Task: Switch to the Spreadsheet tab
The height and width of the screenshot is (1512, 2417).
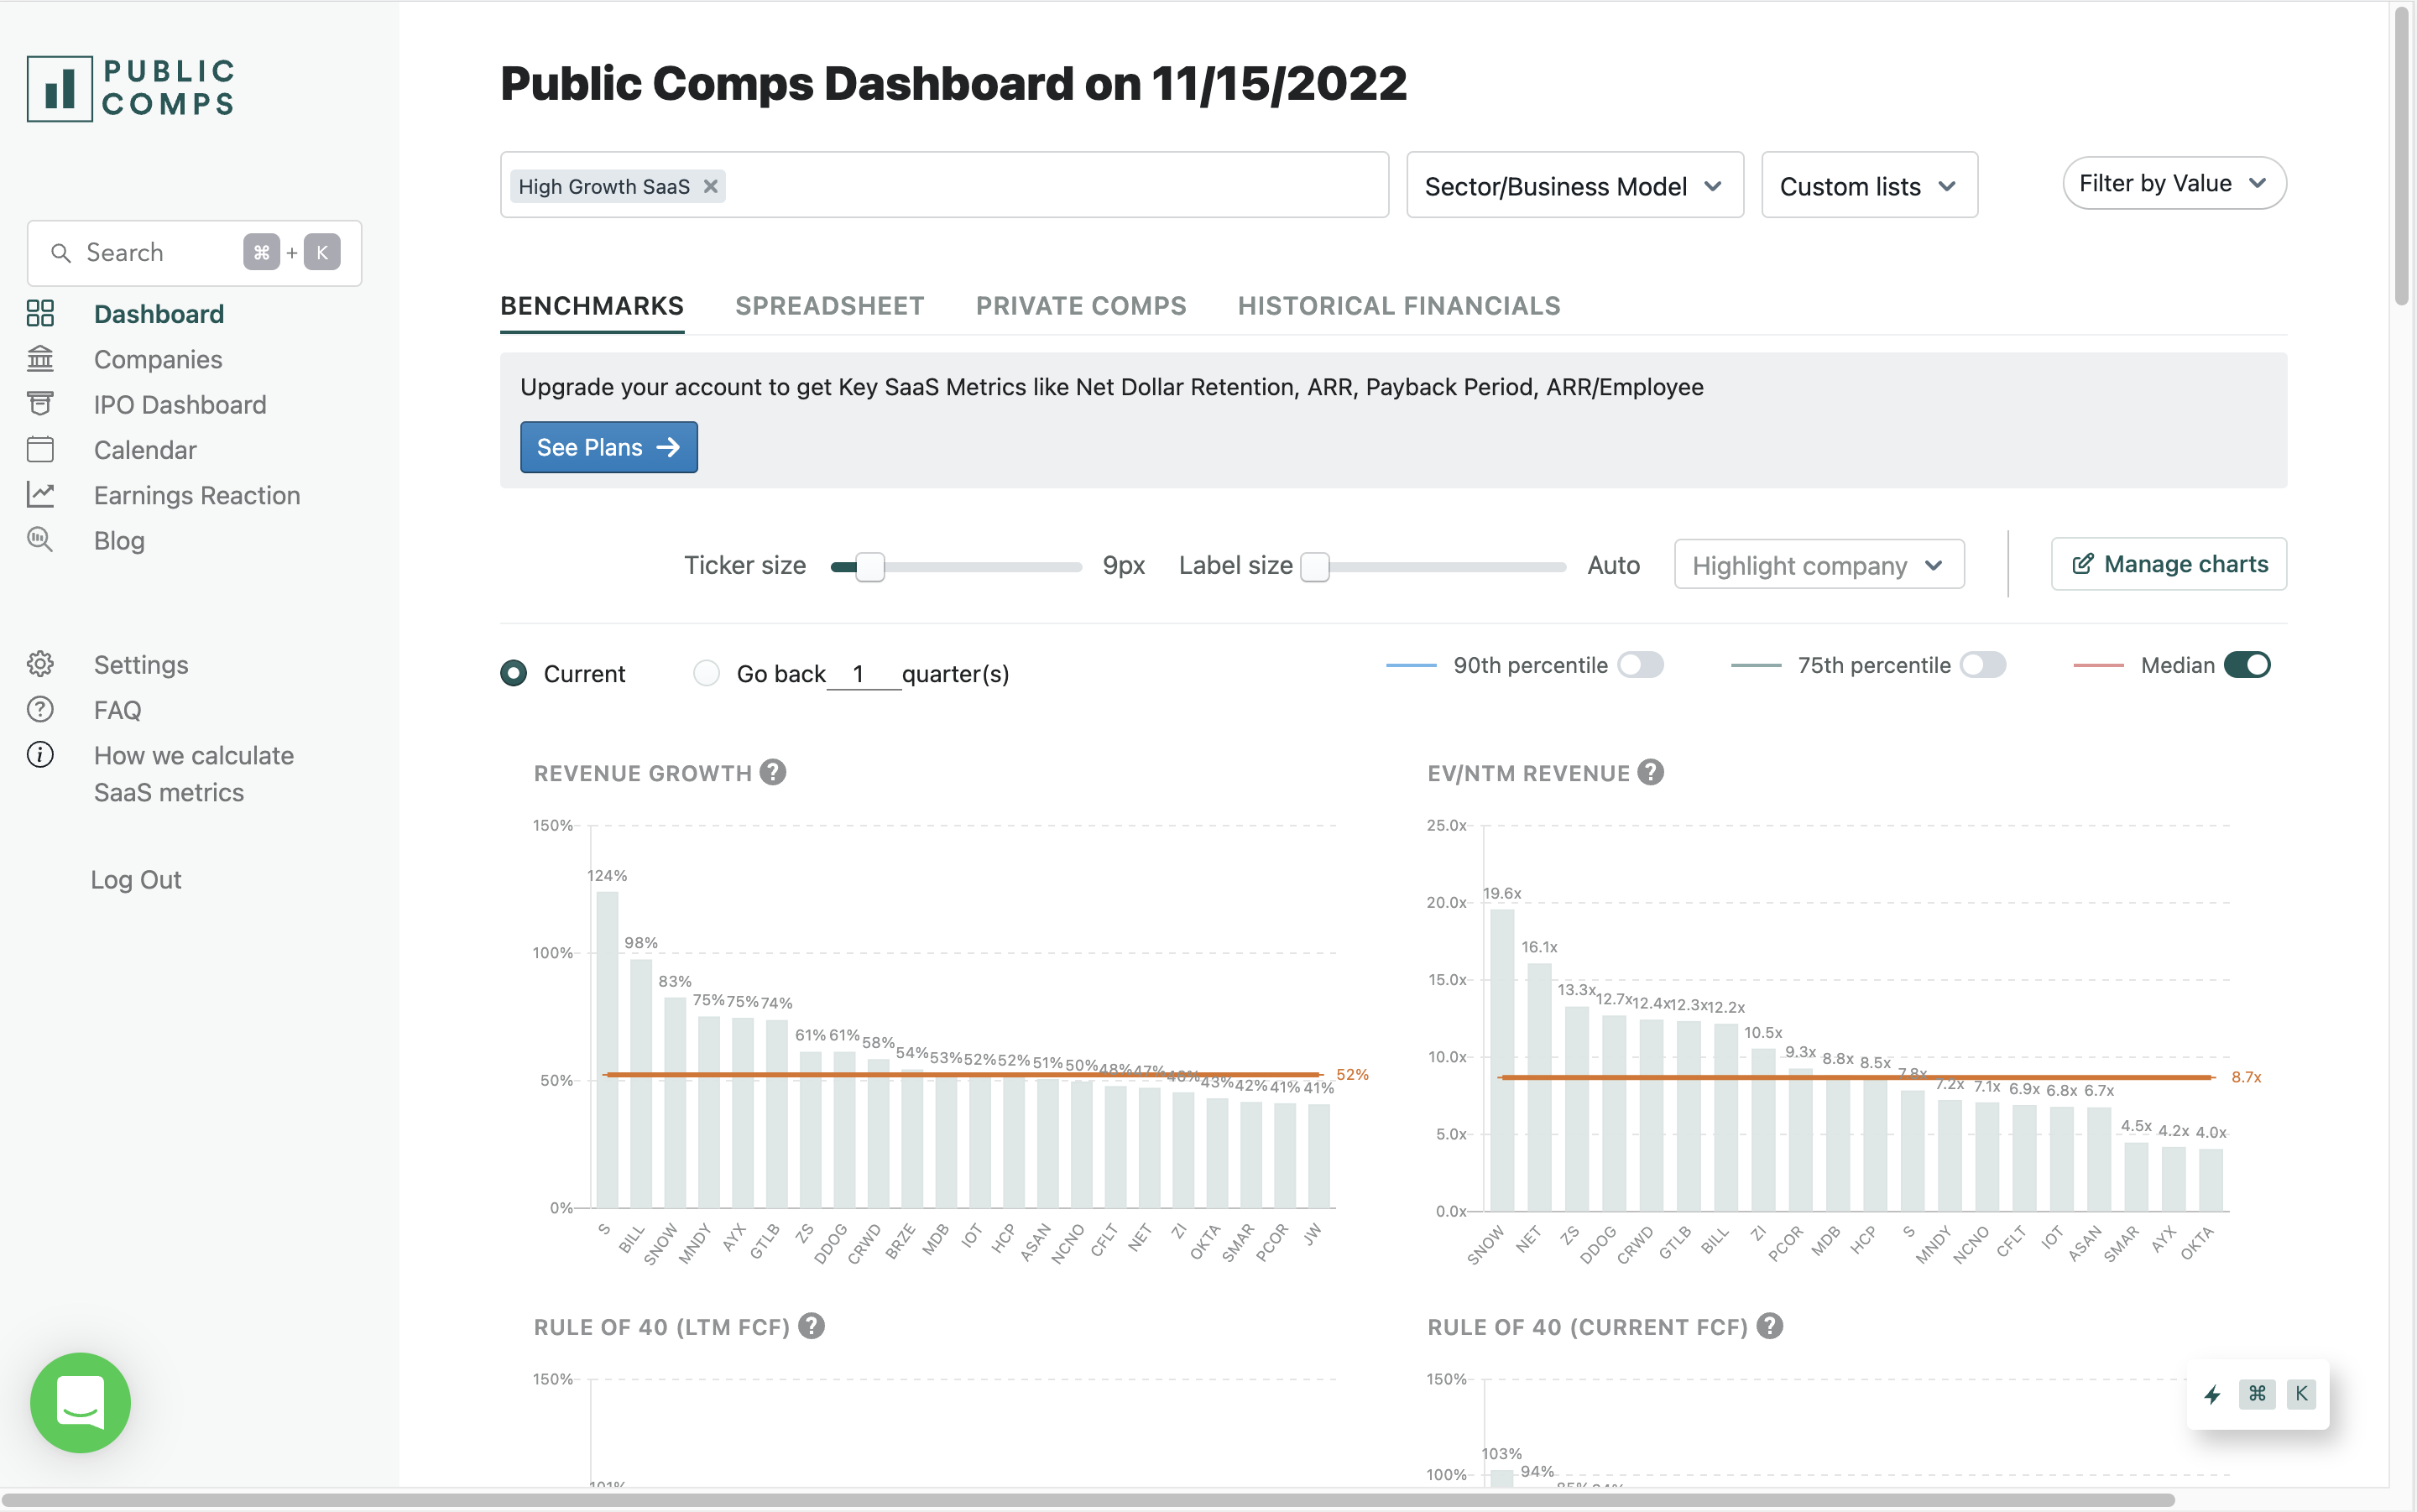Action: (x=829, y=306)
